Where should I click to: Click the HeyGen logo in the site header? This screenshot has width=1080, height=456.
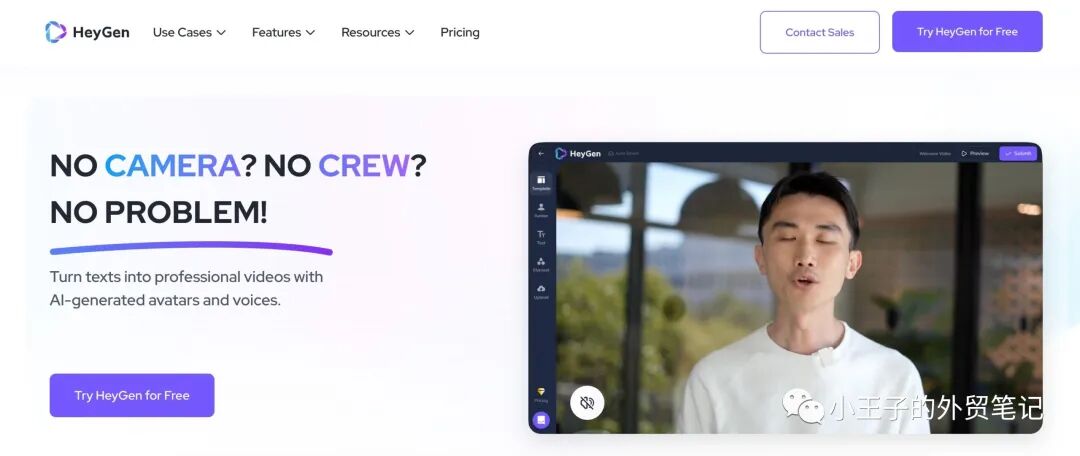click(87, 32)
